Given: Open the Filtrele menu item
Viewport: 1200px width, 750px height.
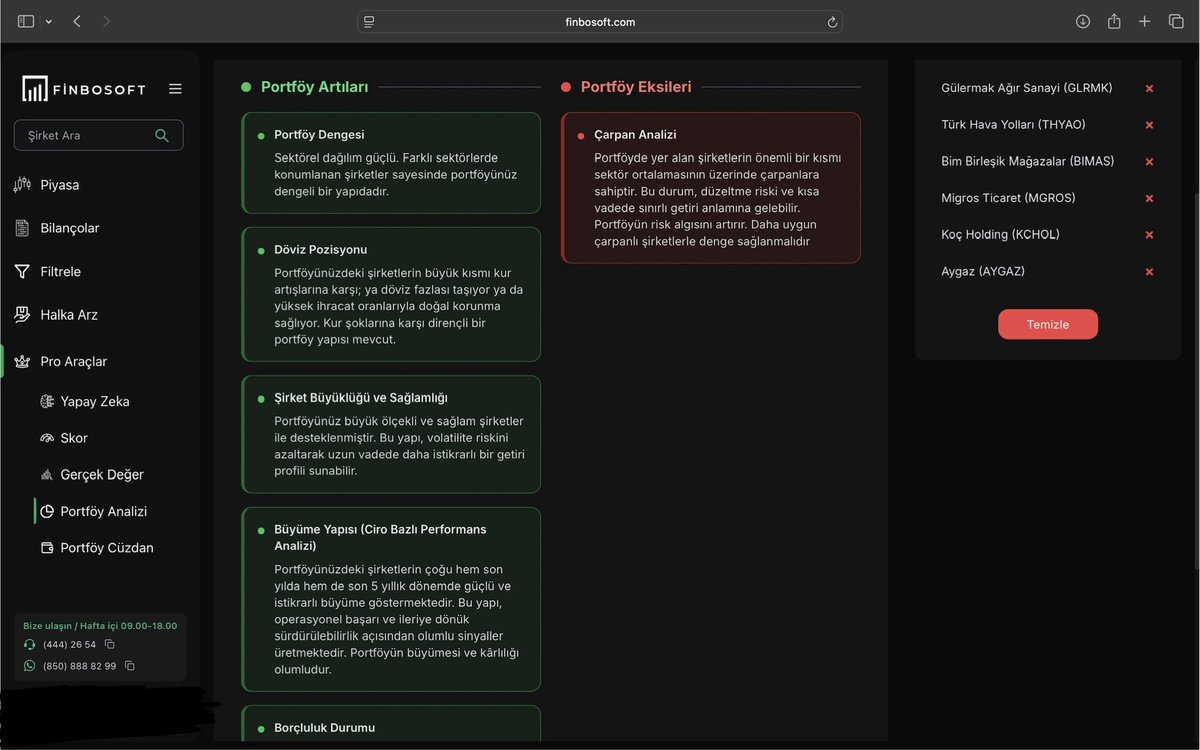Looking at the screenshot, I should (61, 271).
